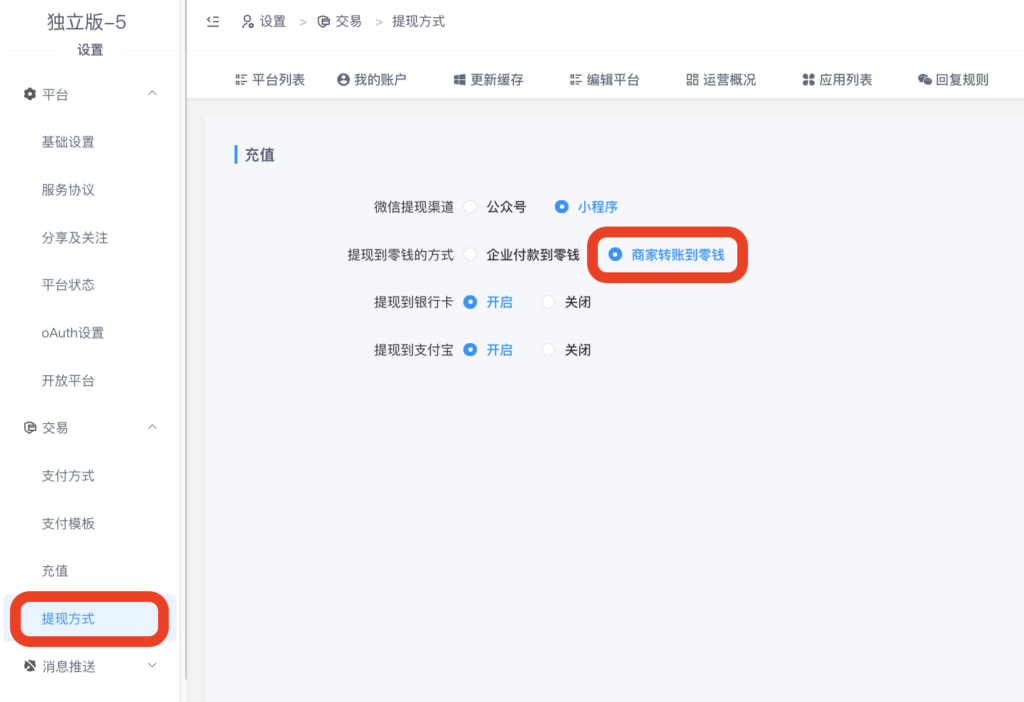Image resolution: width=1024 pixels, height=702 pixels.
Task: Collapse the 平台 section chevron
Action: coord(152,93)
